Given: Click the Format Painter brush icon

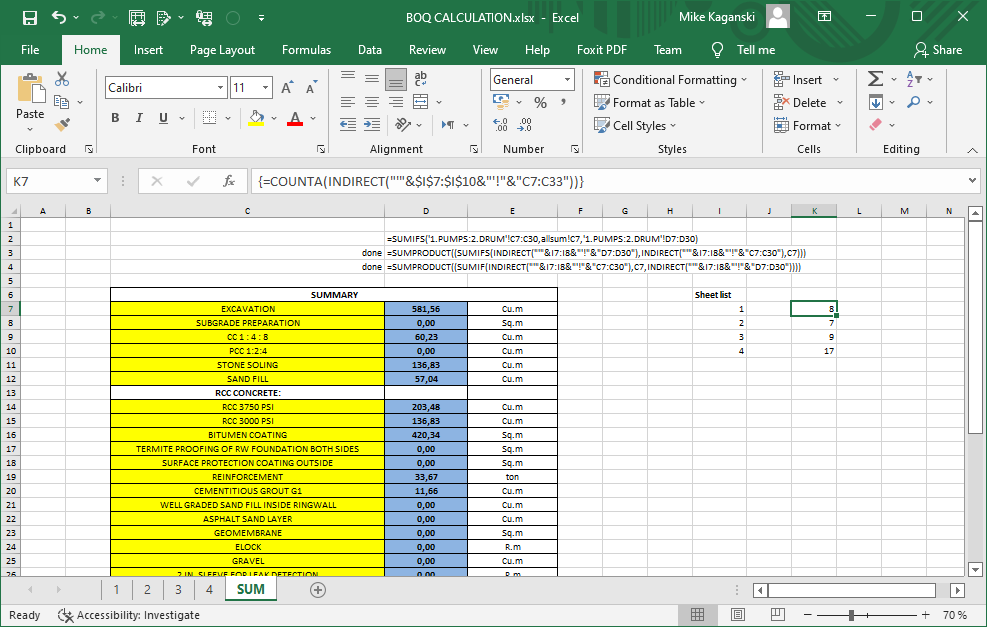Looking at the screenshot, I should click(62, 125).
